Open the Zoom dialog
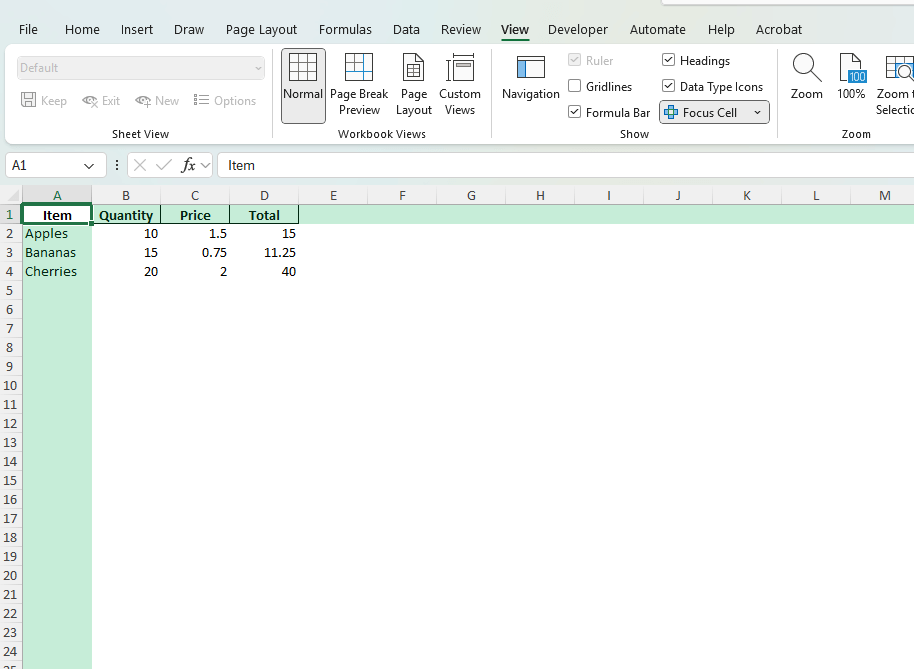The height and width of the screenshot is (669, 914). pyautogui.click(x=807, y=78)
